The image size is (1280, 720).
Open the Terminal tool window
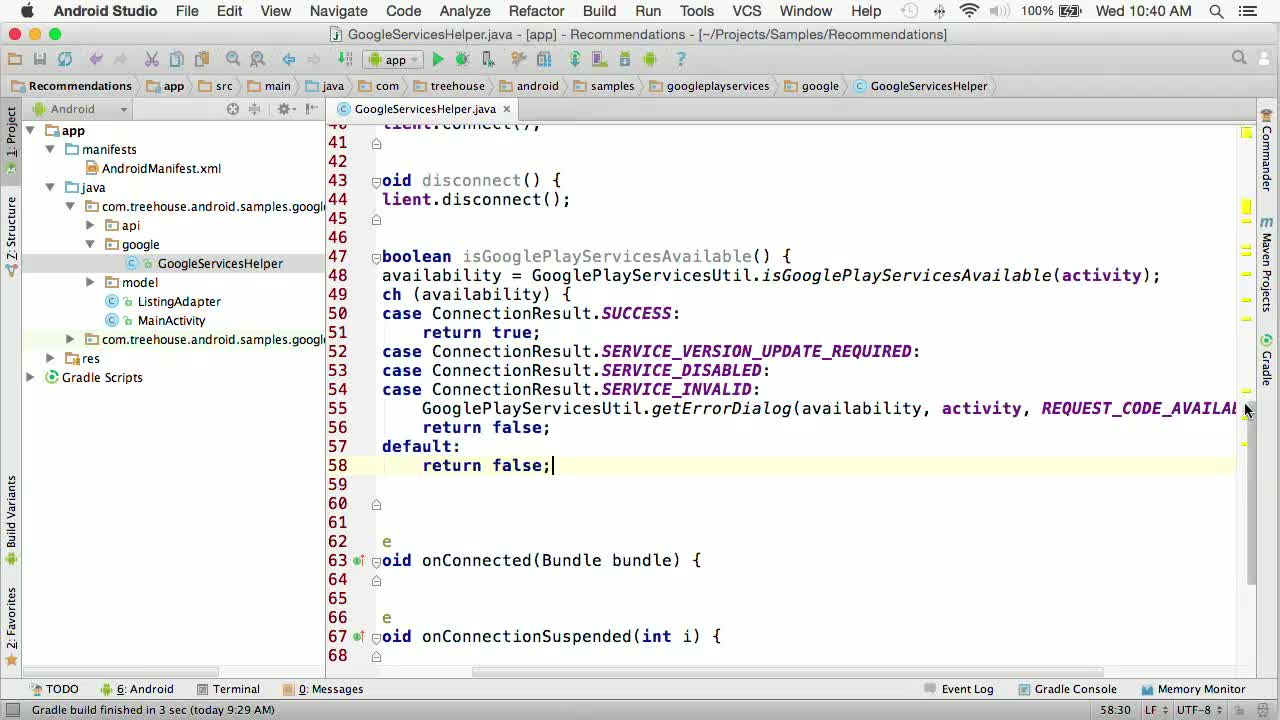coord(228,689)
